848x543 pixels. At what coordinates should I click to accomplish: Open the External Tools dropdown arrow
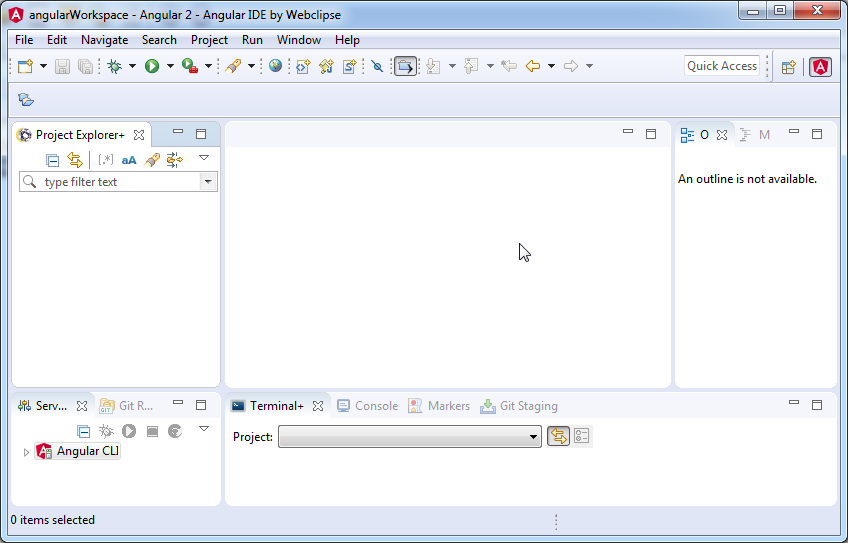point(208,66)
